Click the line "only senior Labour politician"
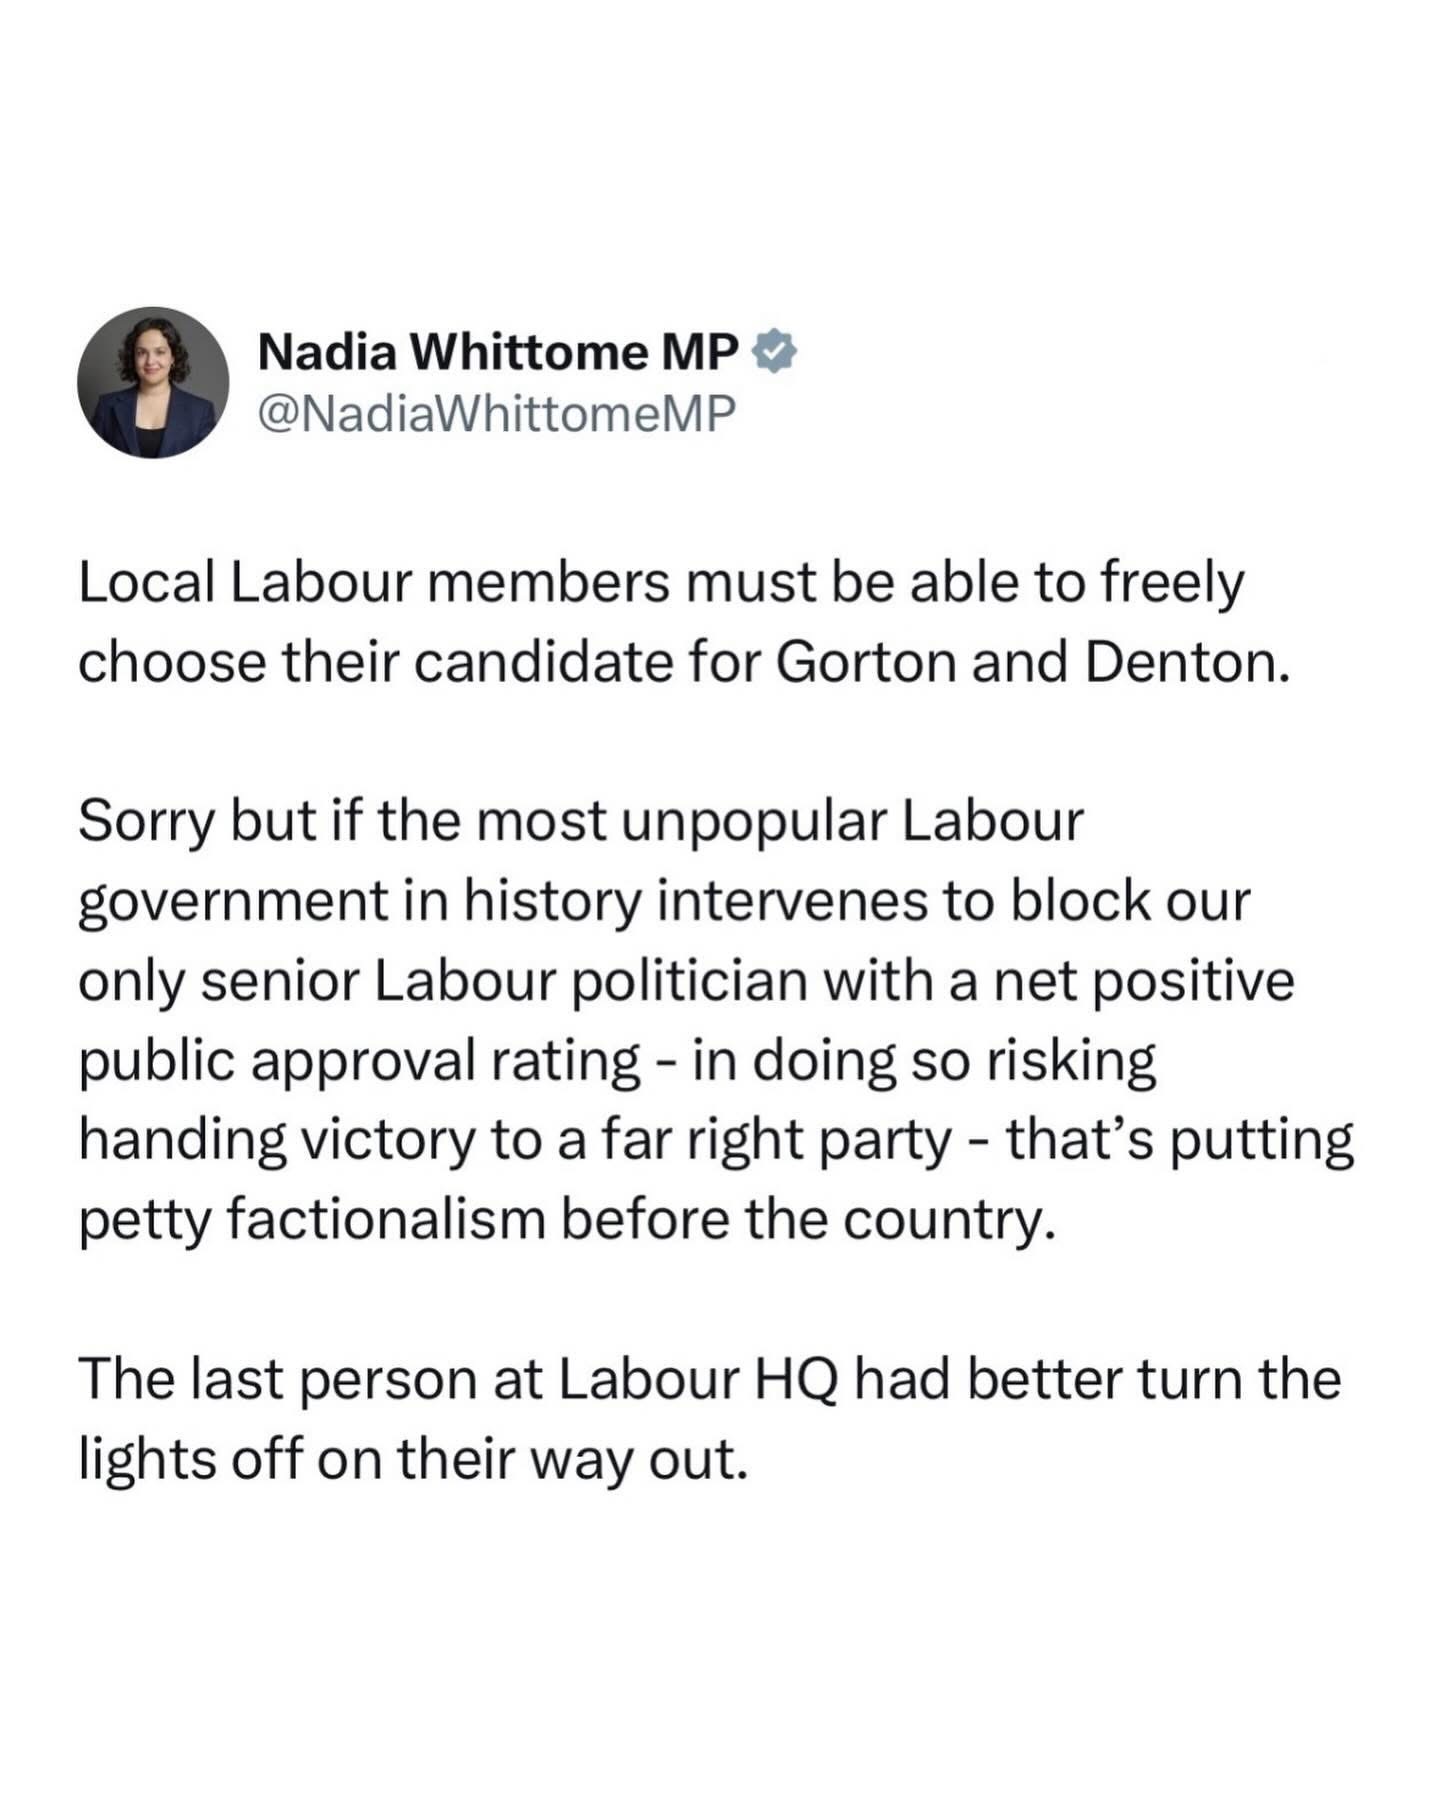 [x=686, y=981]
